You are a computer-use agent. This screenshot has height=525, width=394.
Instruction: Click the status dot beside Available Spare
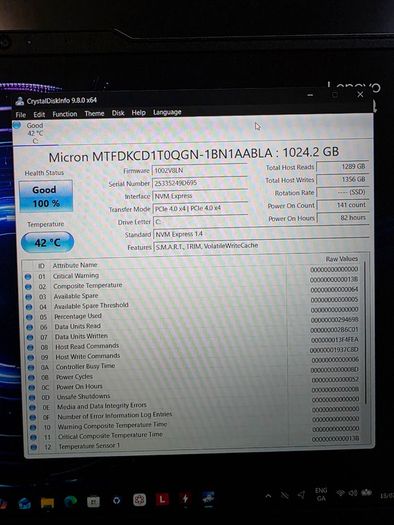point(28,297)
